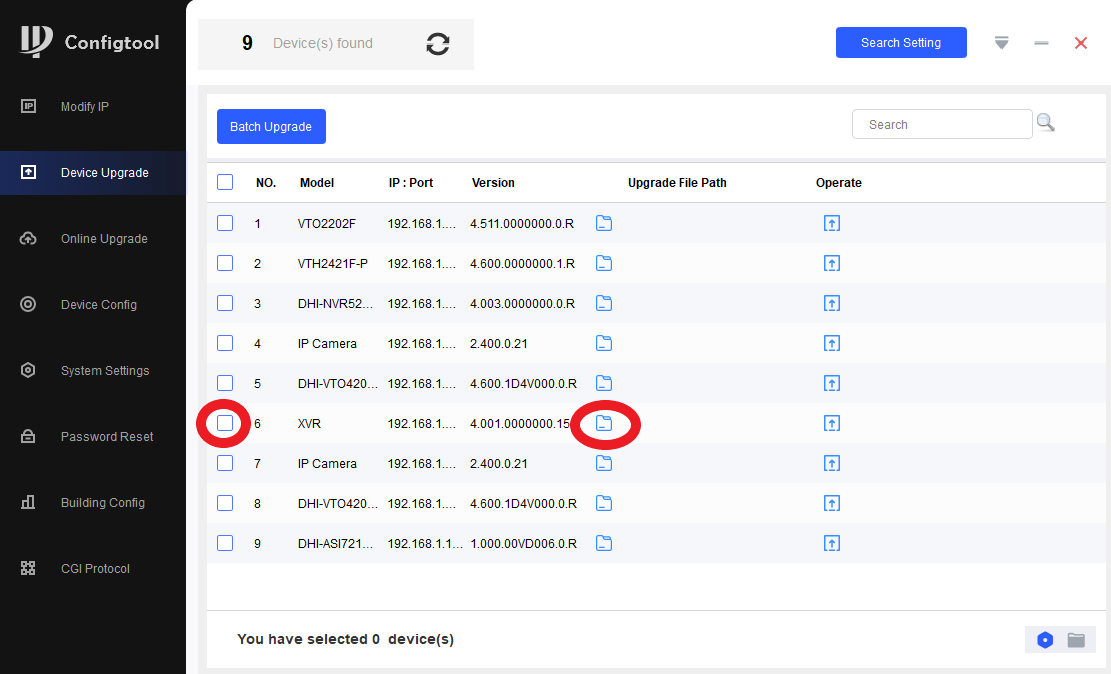
Task: Focus the Search input field
Action: tap(942, 124)
